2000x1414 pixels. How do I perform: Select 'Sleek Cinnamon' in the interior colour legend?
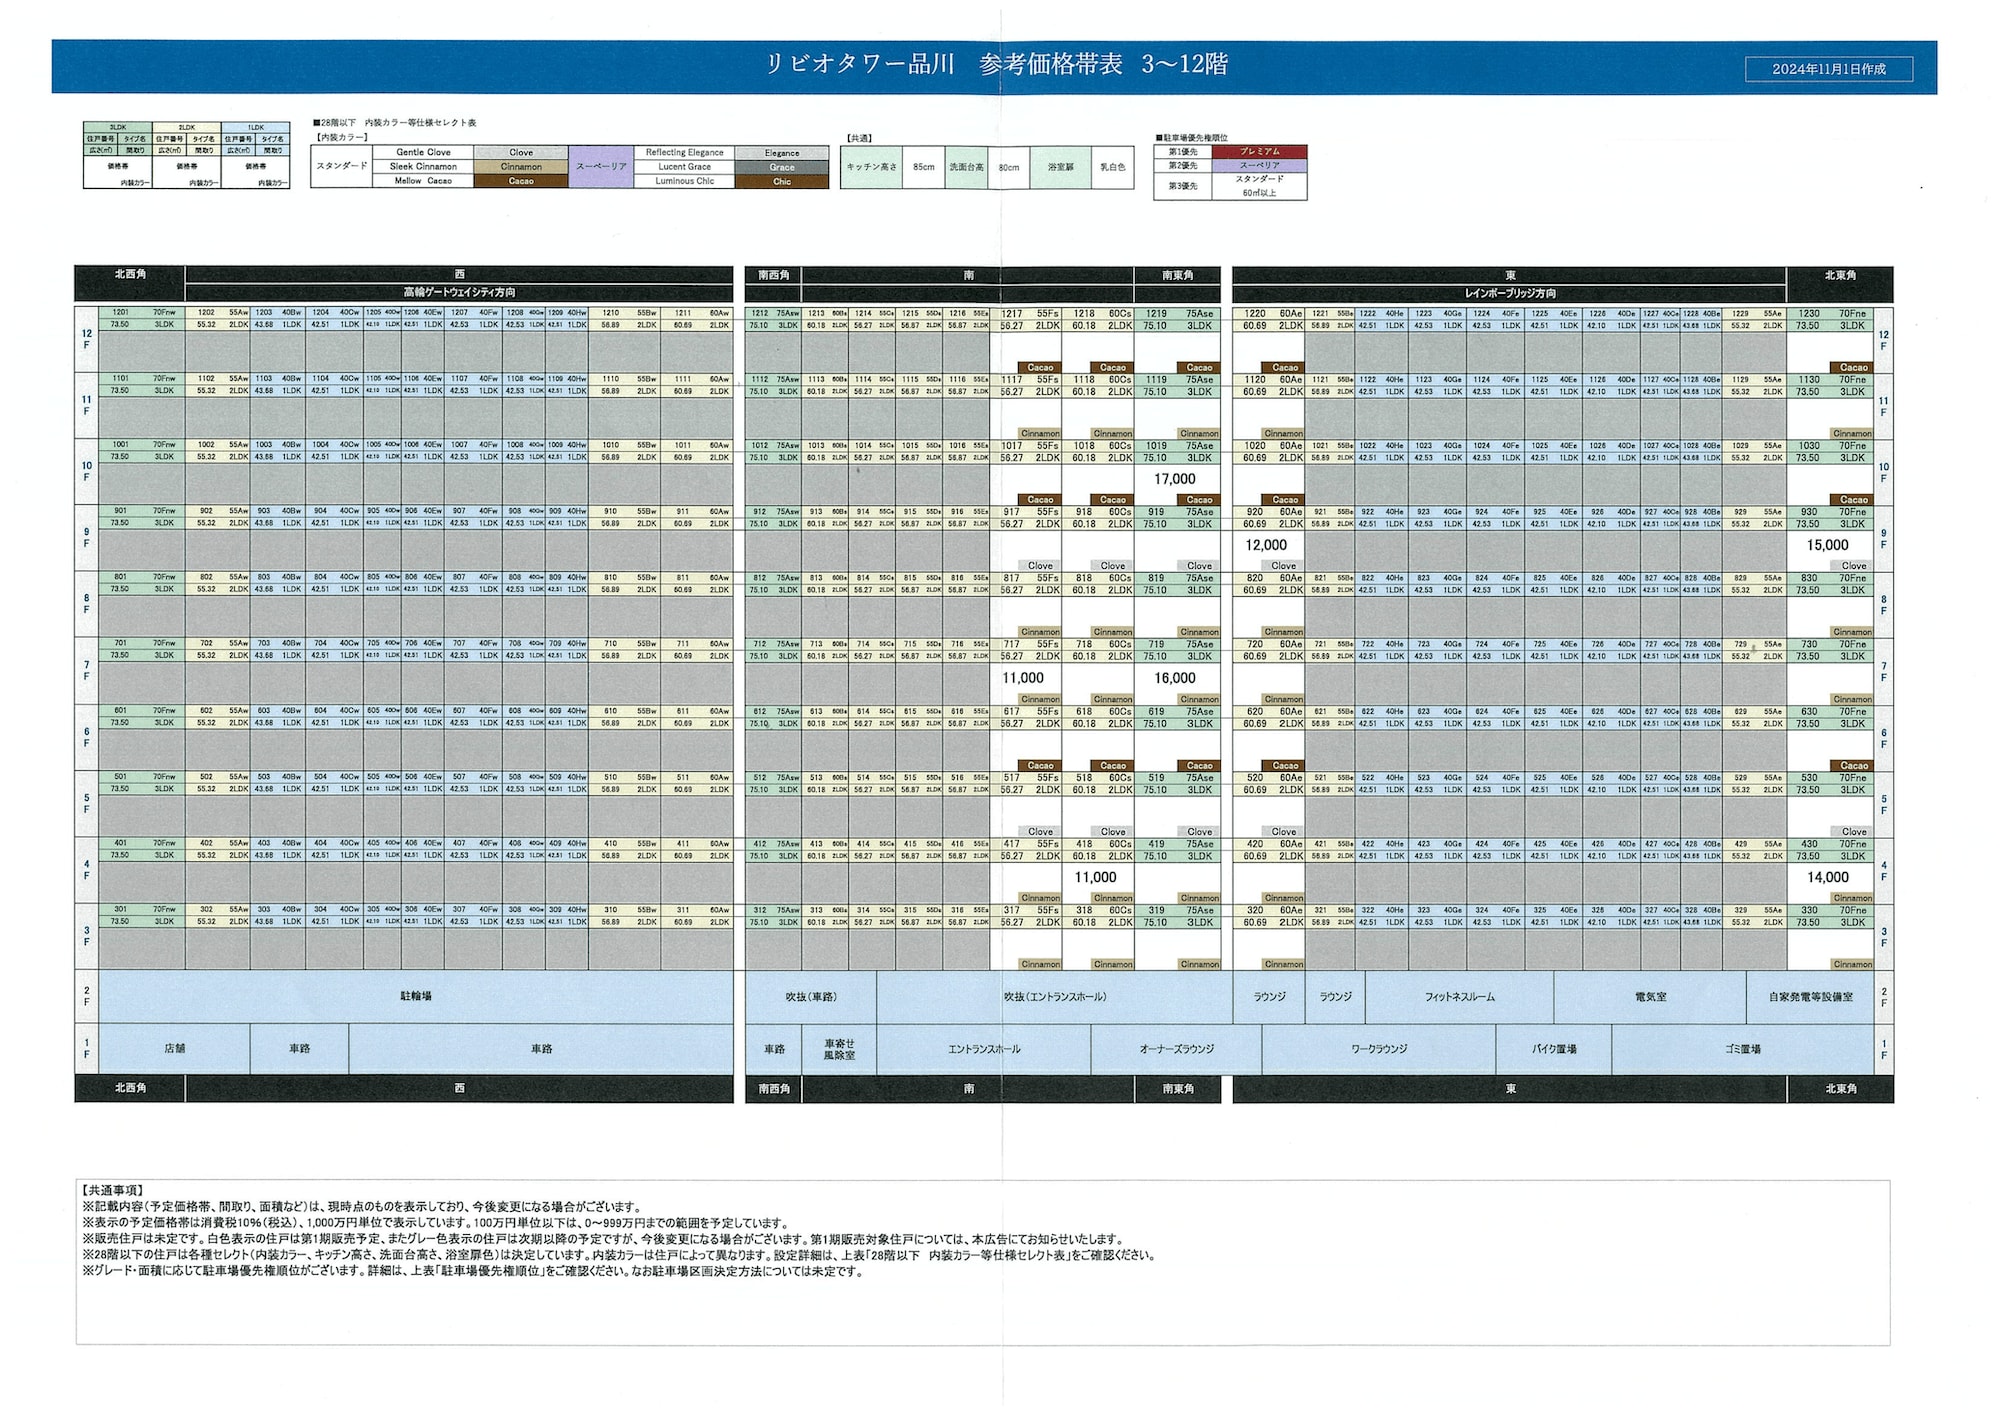pyautogui.click(x=423, y=167)
